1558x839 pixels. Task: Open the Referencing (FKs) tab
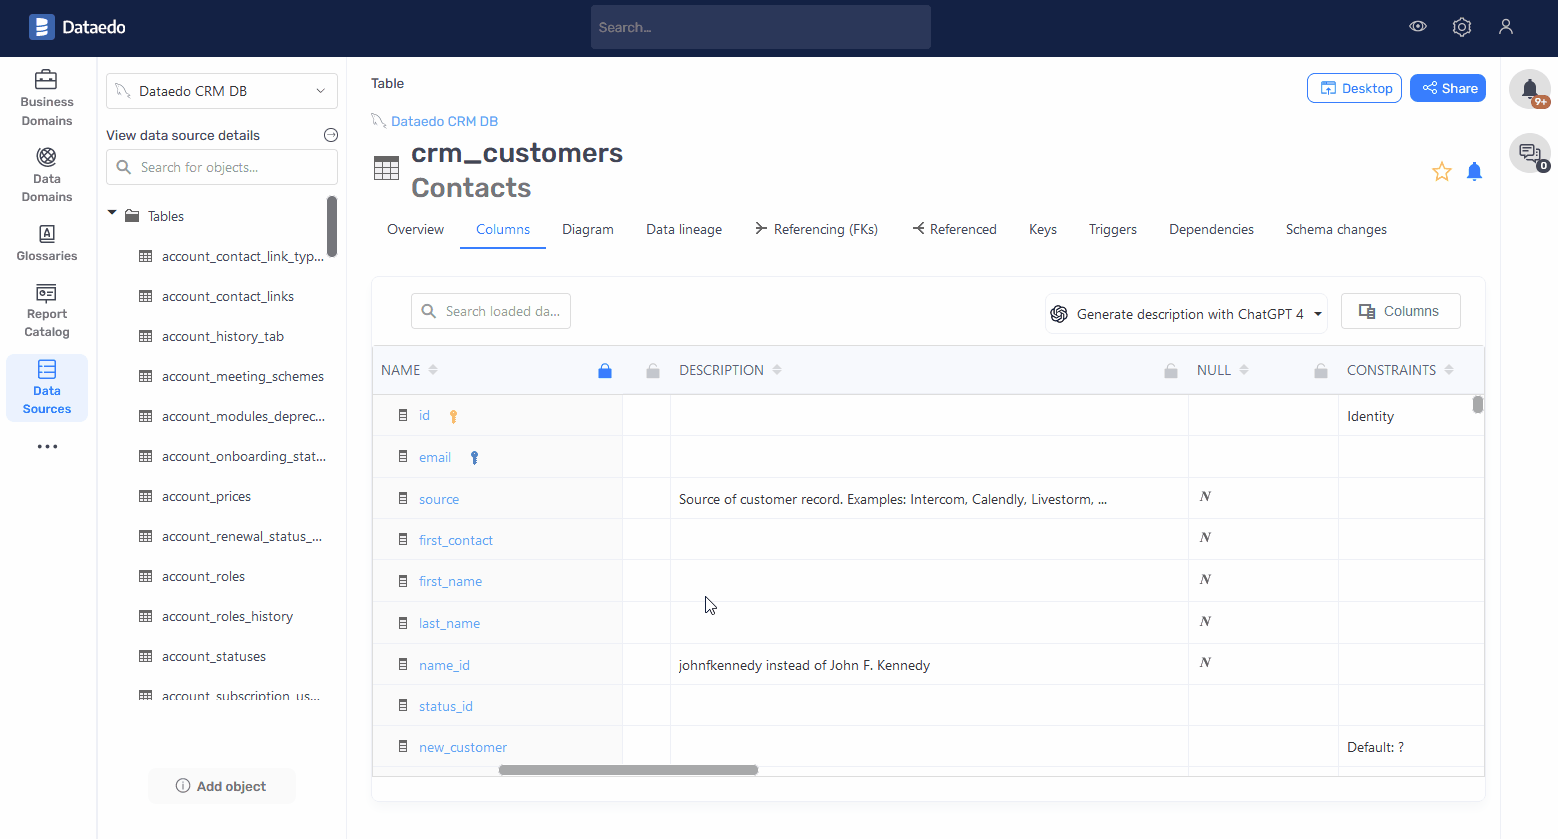[x=816, y=229]
